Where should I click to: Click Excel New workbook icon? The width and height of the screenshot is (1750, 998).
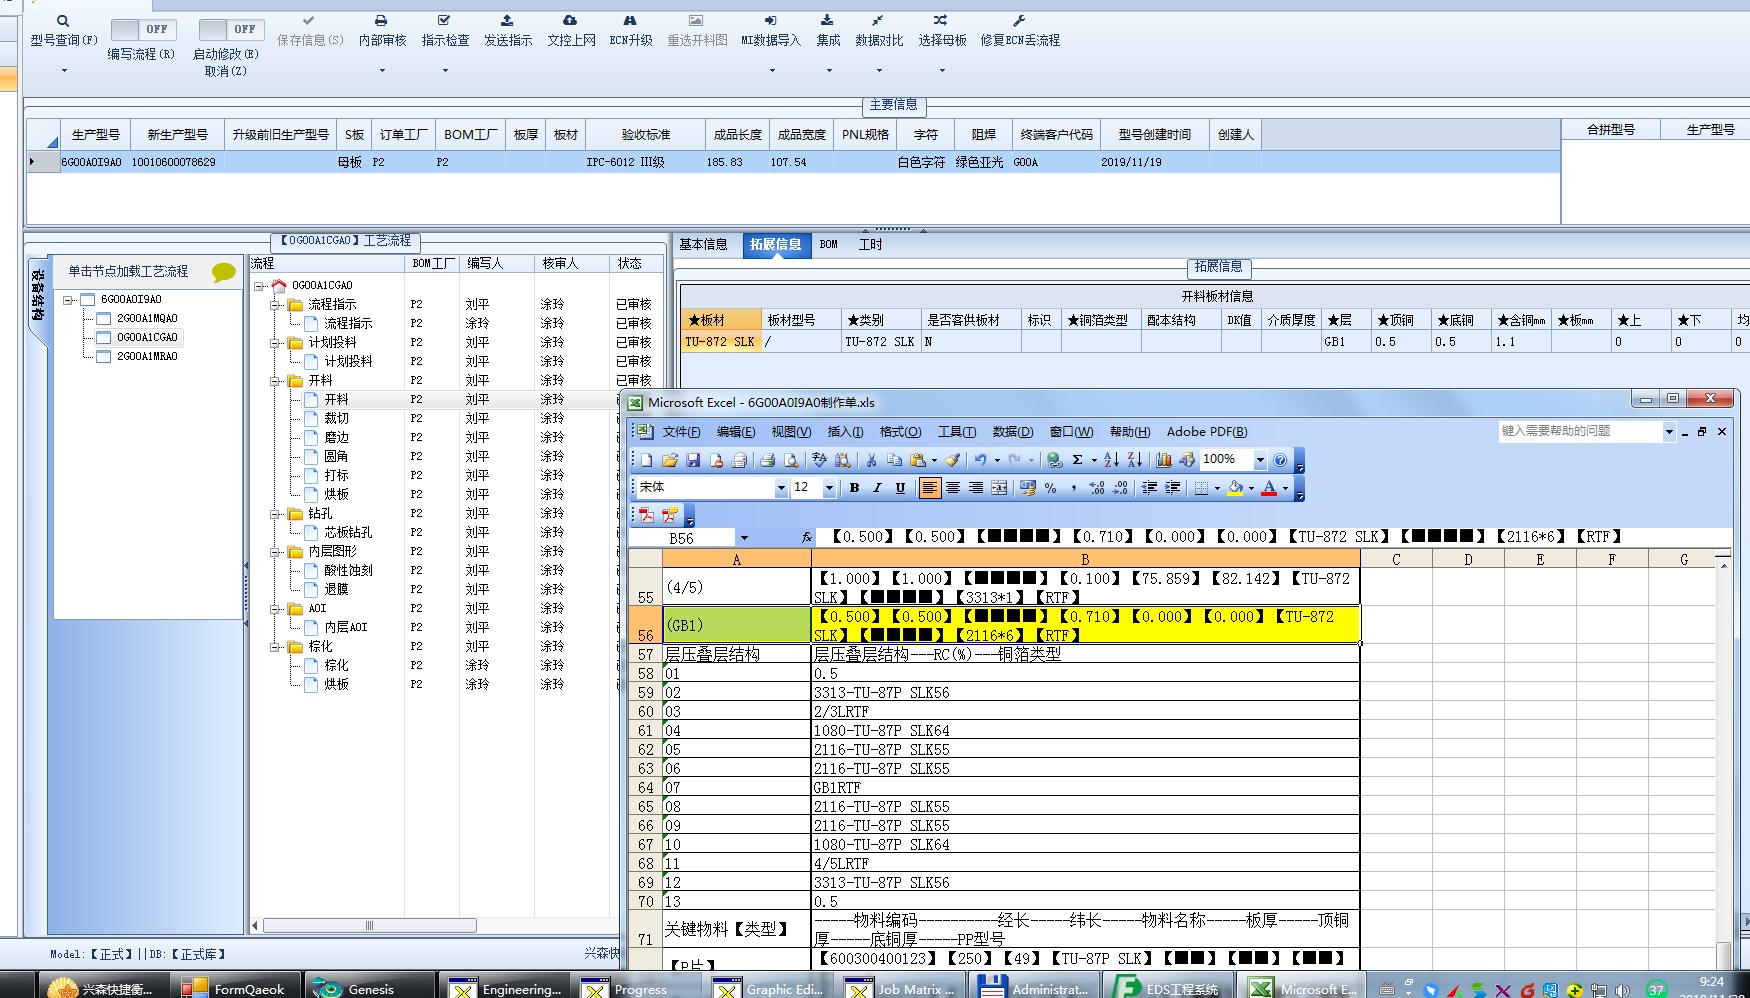(646, 460)
